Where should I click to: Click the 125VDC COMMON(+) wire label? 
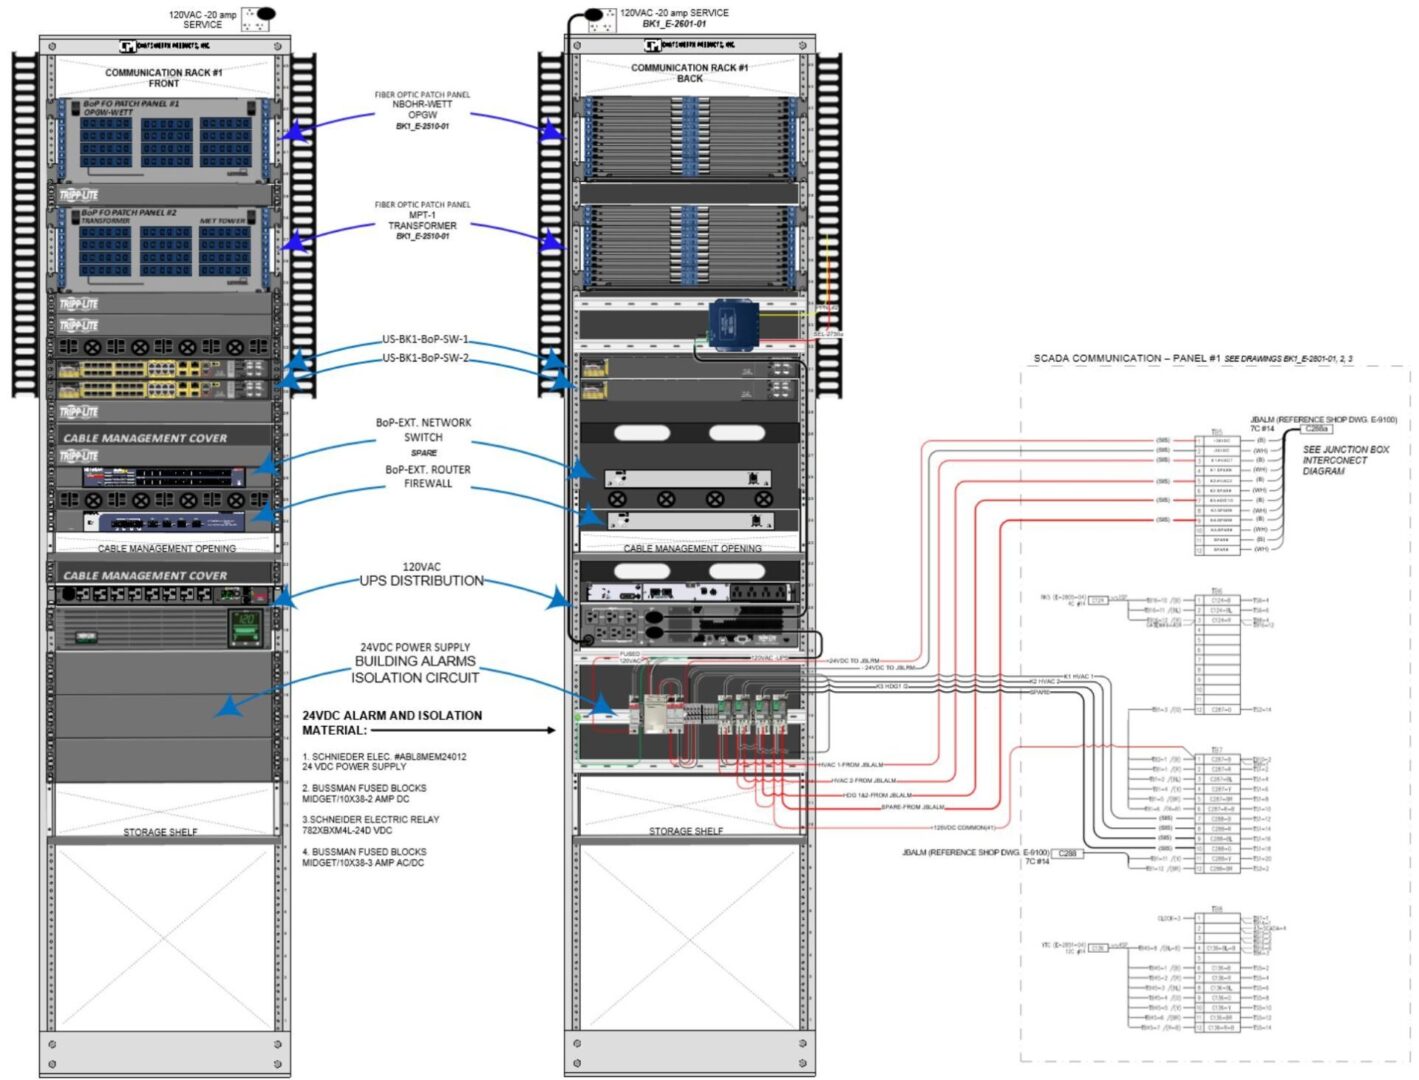[x=964, y=827]
